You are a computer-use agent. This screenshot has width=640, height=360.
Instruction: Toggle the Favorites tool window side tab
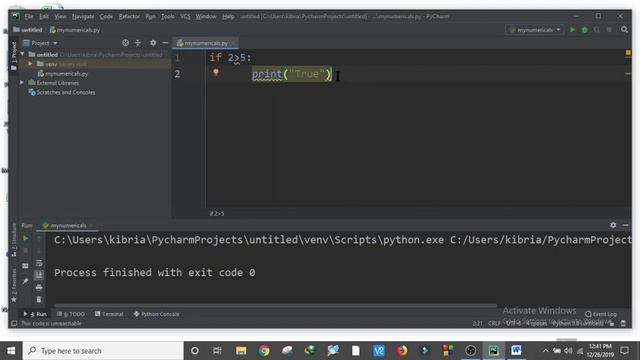tap(13, 285)
